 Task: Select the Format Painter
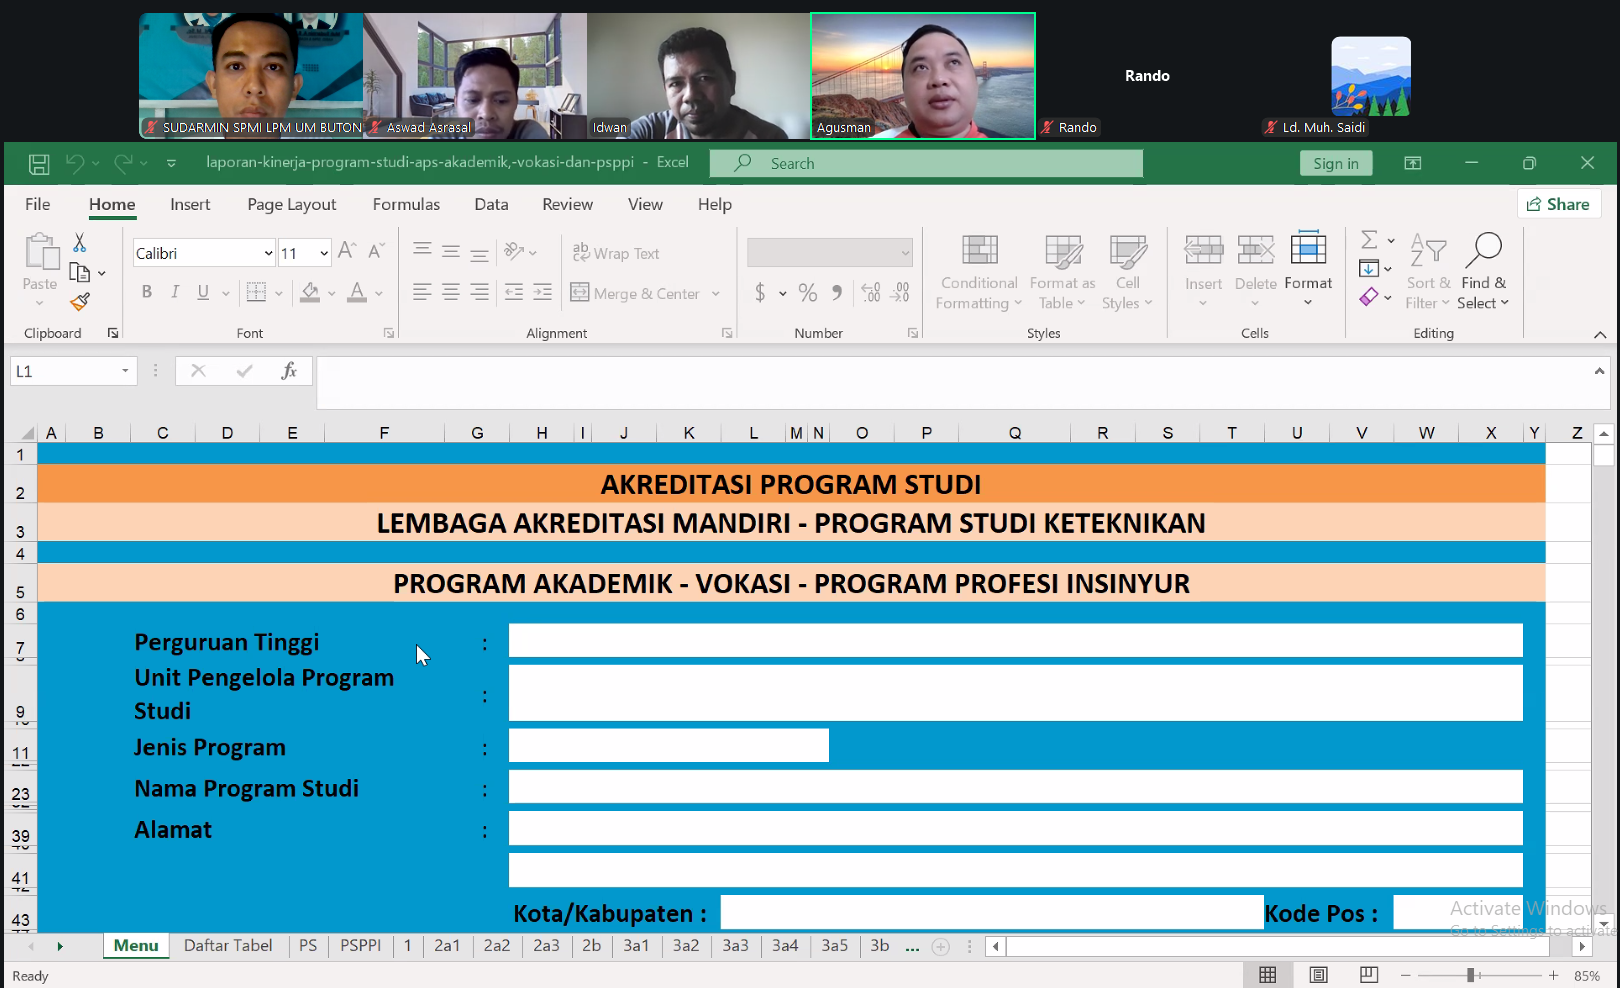80,301
